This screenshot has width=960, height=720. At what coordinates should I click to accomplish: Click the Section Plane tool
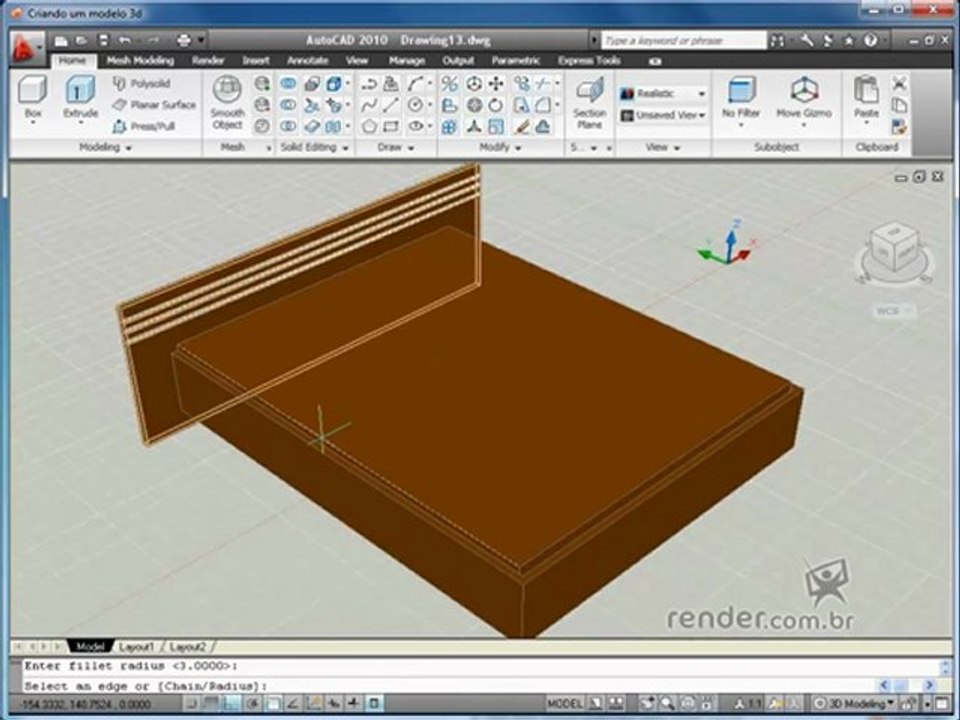(589, 103)
